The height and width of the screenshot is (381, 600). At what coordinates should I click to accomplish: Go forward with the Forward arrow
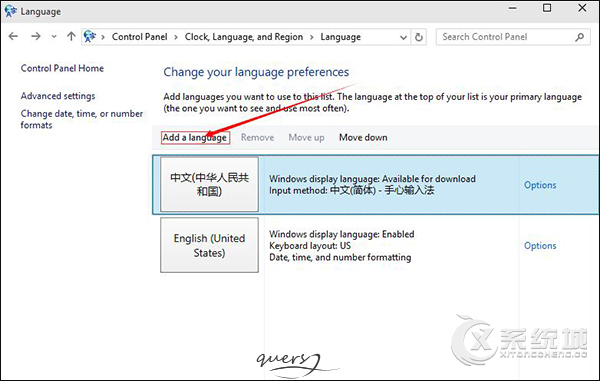(36, 36)
